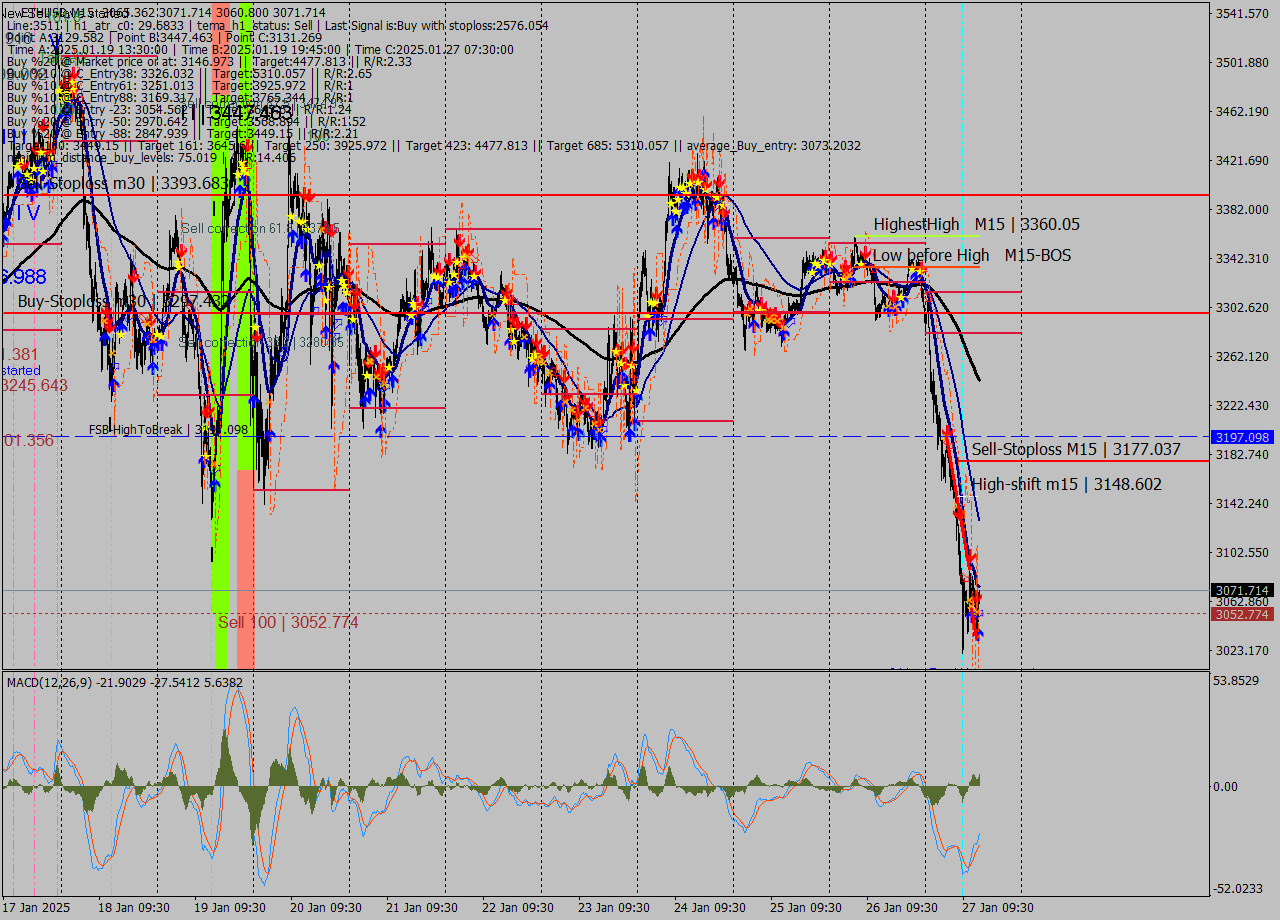
Task: Click the red '3245.643' label at left
Action: click(x=34, y=385)
